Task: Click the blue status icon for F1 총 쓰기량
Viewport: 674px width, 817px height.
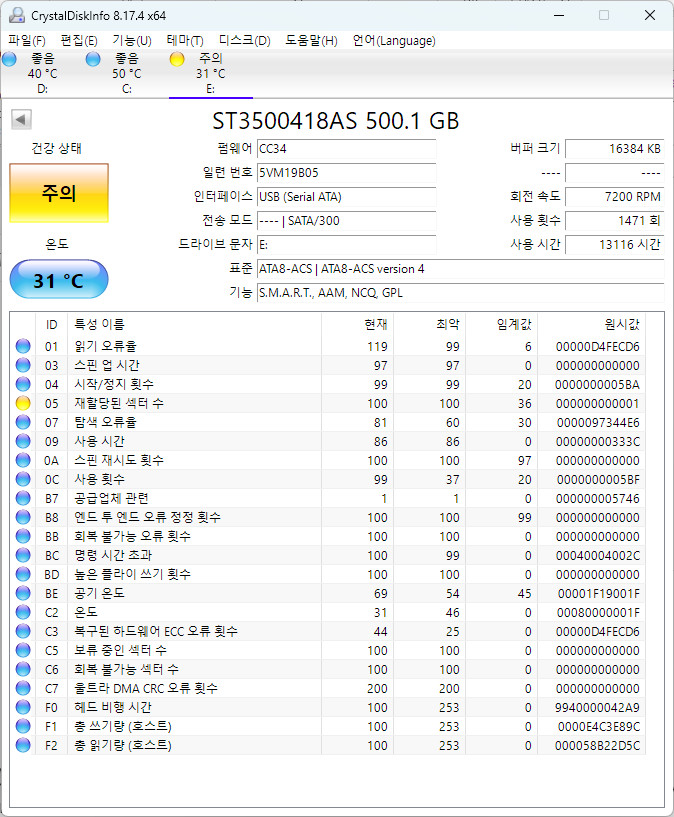Action: click(23, 726)
